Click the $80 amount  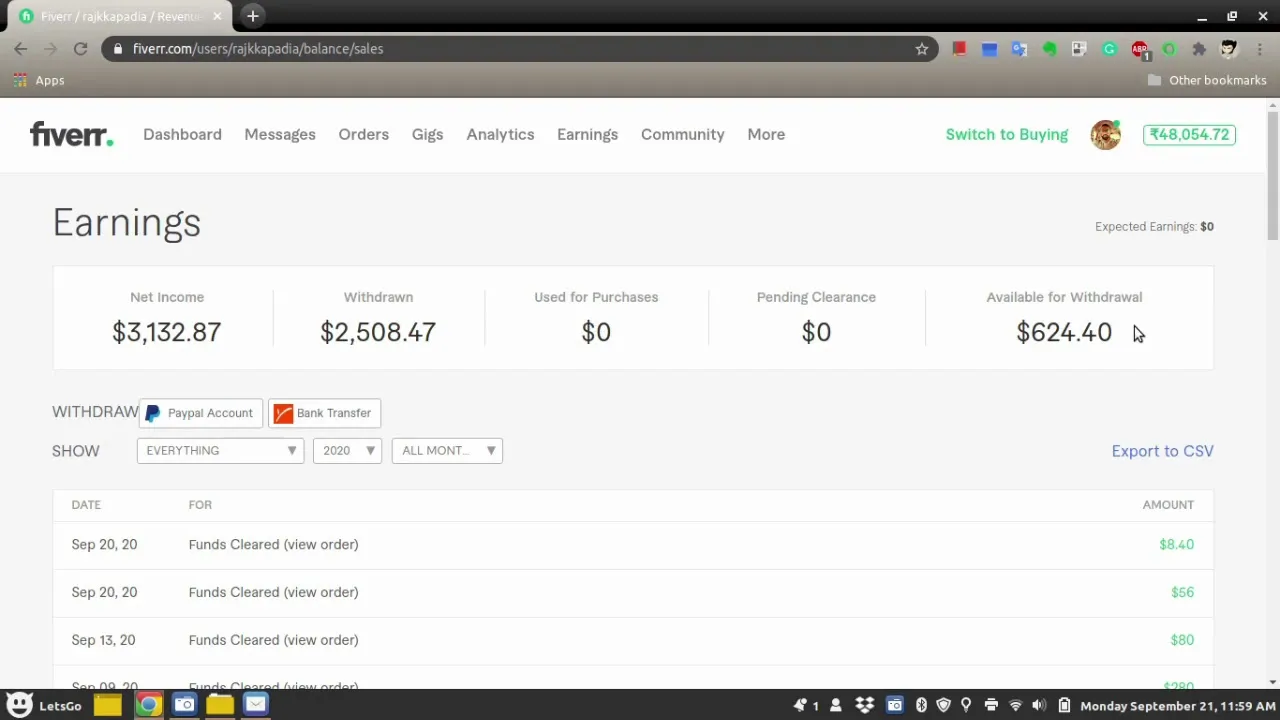1182,640
